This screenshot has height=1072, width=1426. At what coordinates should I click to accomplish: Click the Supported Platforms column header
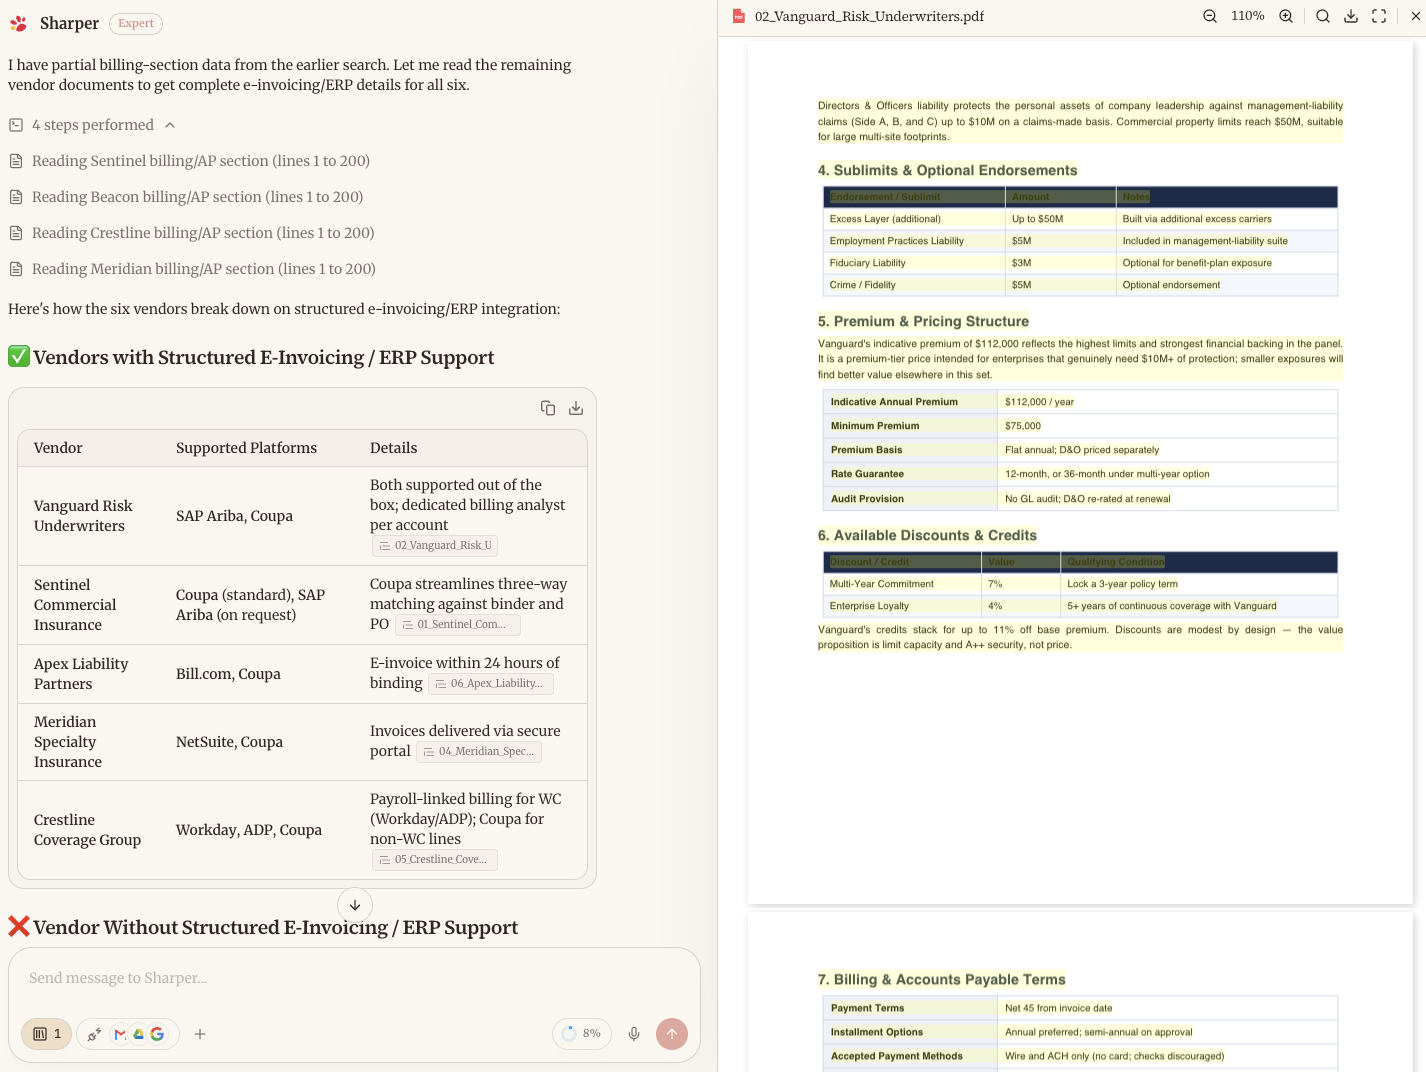246,448
